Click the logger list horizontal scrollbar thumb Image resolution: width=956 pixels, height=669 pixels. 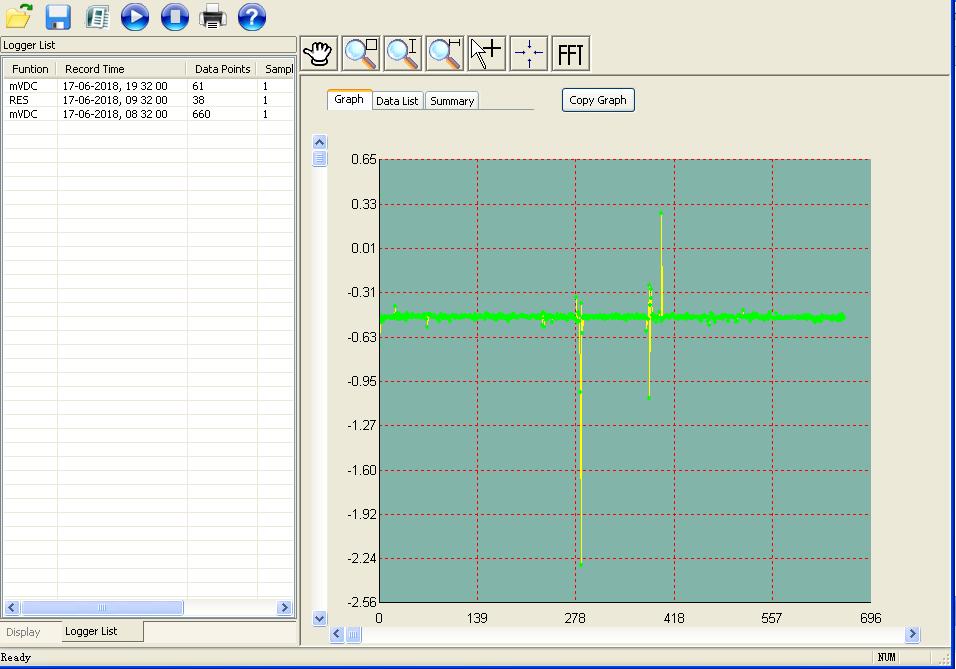point(102,607)
